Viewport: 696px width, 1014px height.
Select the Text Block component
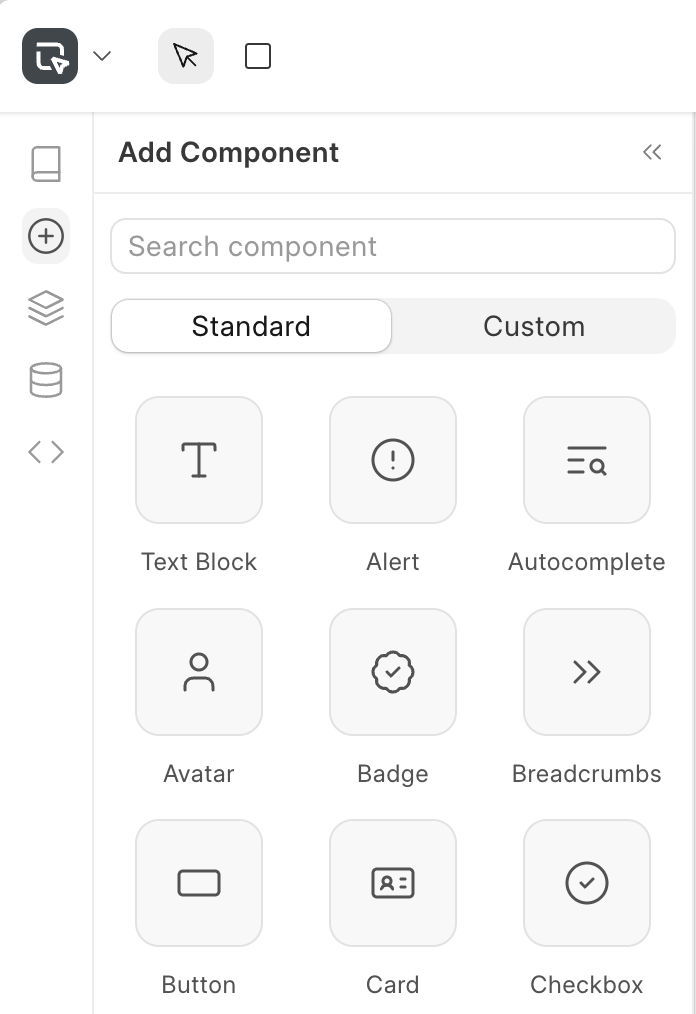pos(198,460)
